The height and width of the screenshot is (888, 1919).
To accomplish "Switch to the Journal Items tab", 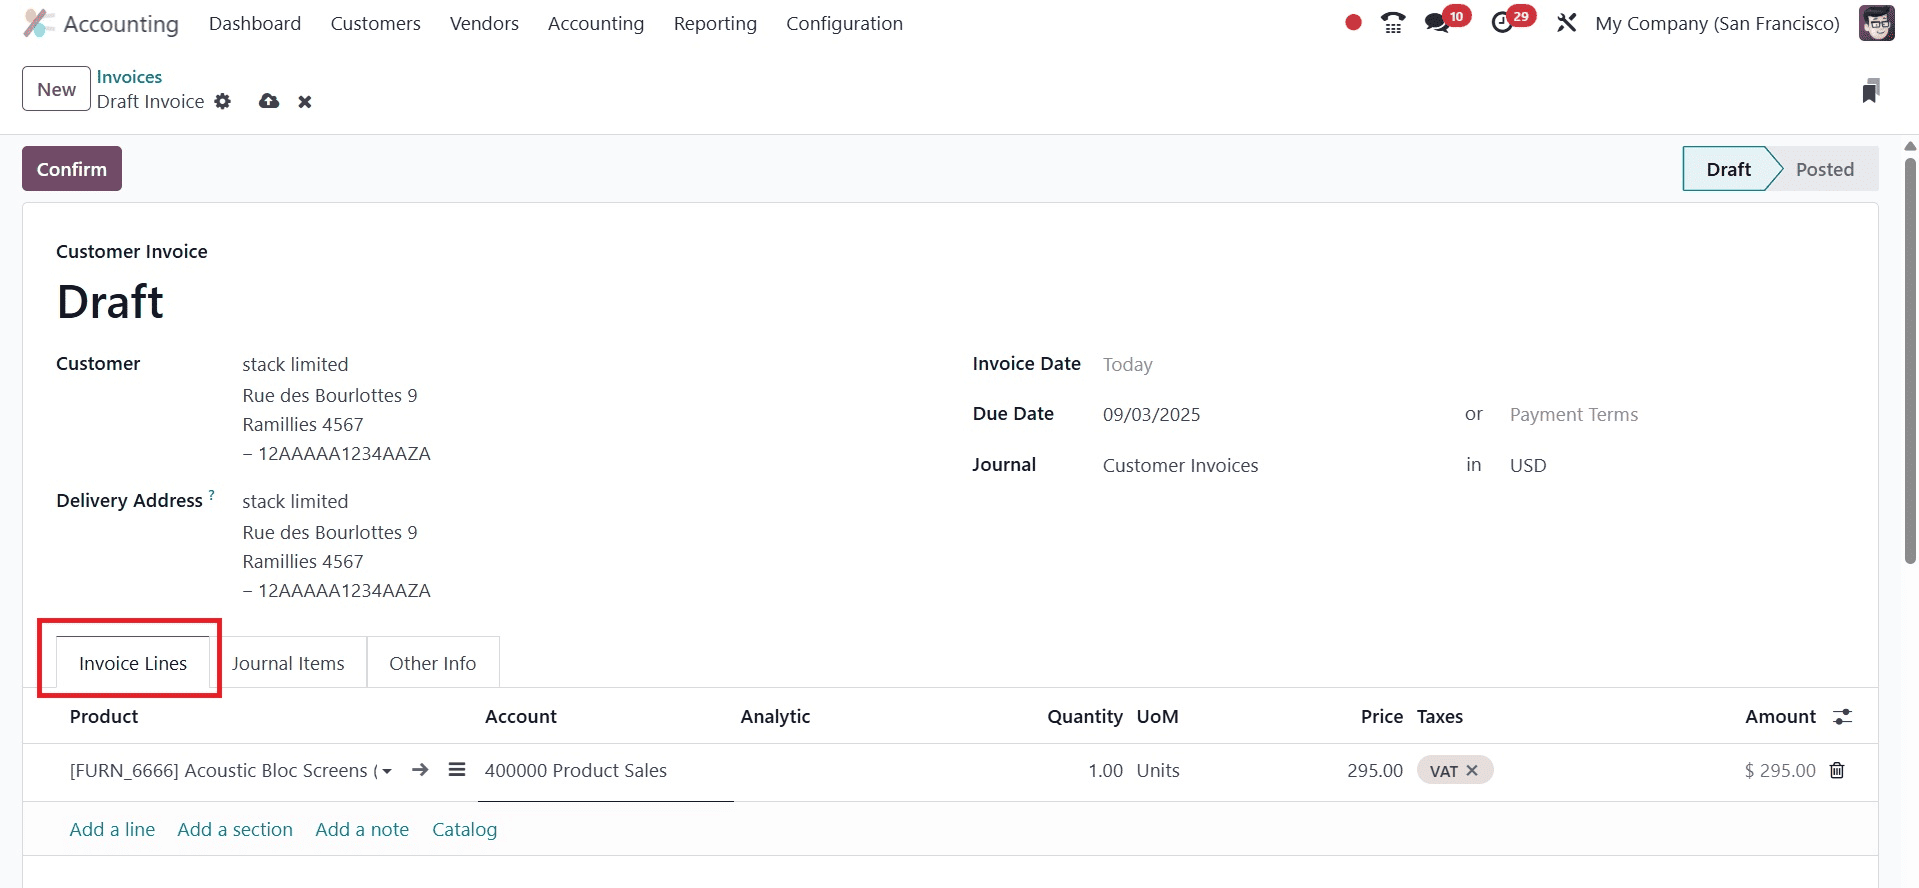I will [x=288, y=664].
